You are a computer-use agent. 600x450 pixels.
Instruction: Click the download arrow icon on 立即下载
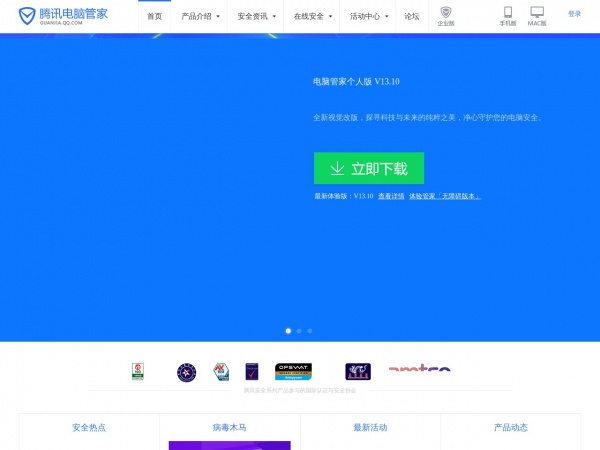click(337, 168)
